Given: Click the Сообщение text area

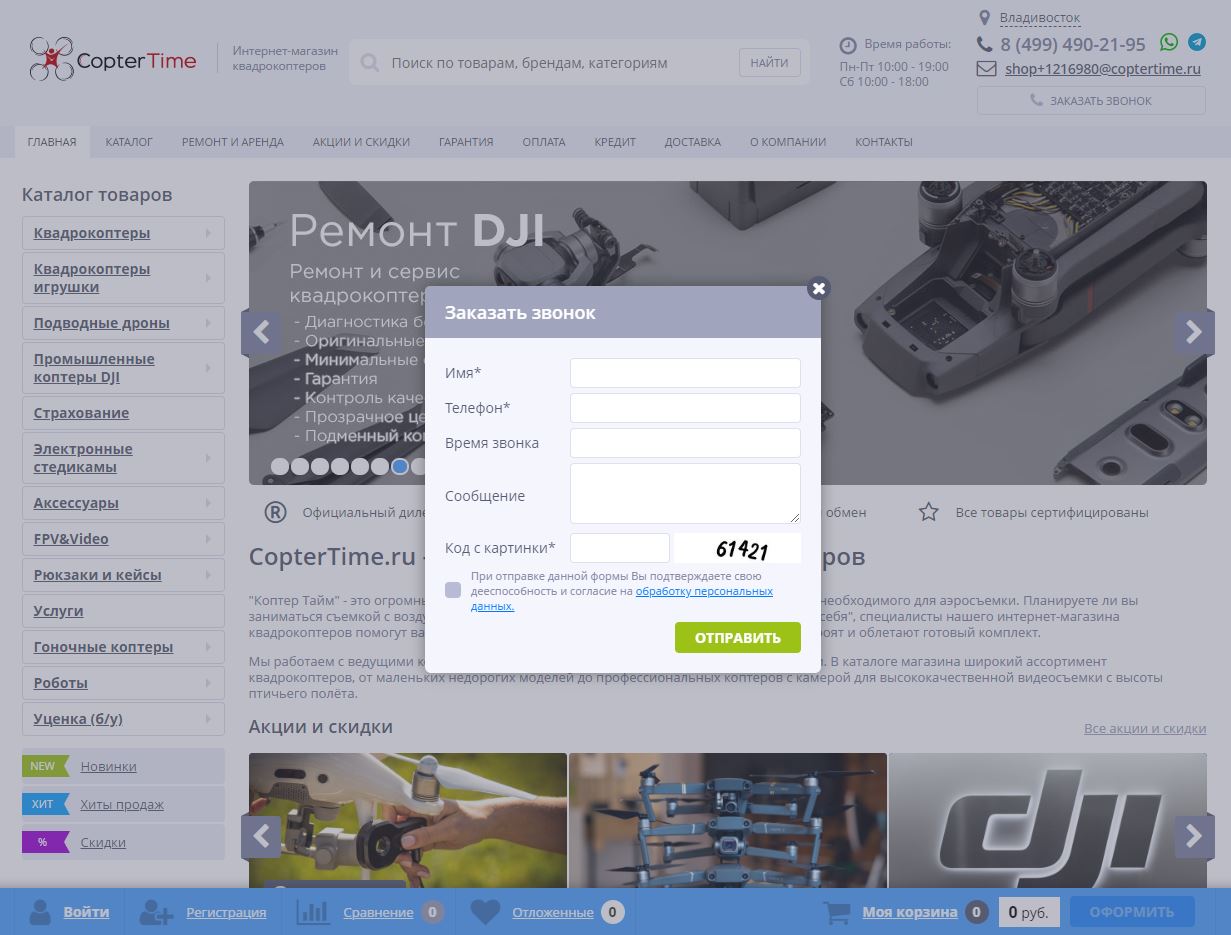Looking at the screenshot, I should coord(685,493).
